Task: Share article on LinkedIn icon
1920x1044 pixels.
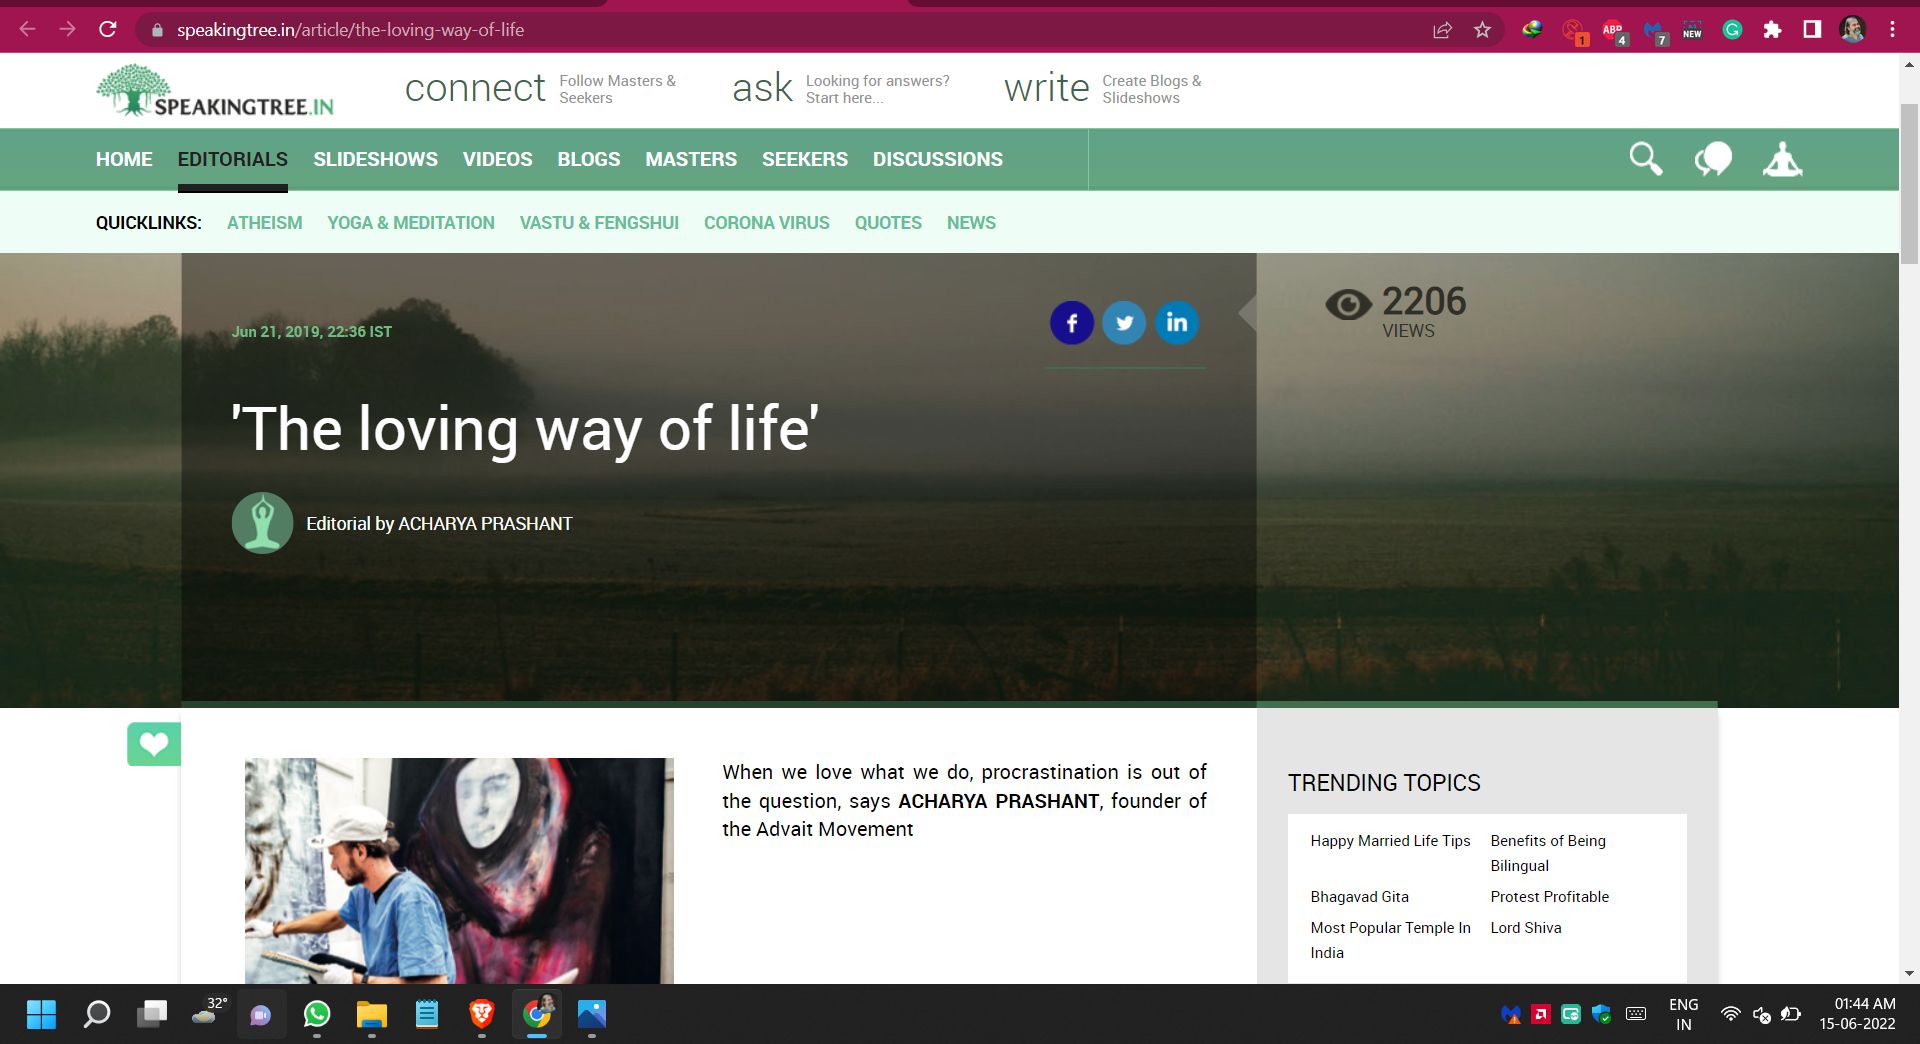Action: pyautogui.click(x=1177, y=323)
